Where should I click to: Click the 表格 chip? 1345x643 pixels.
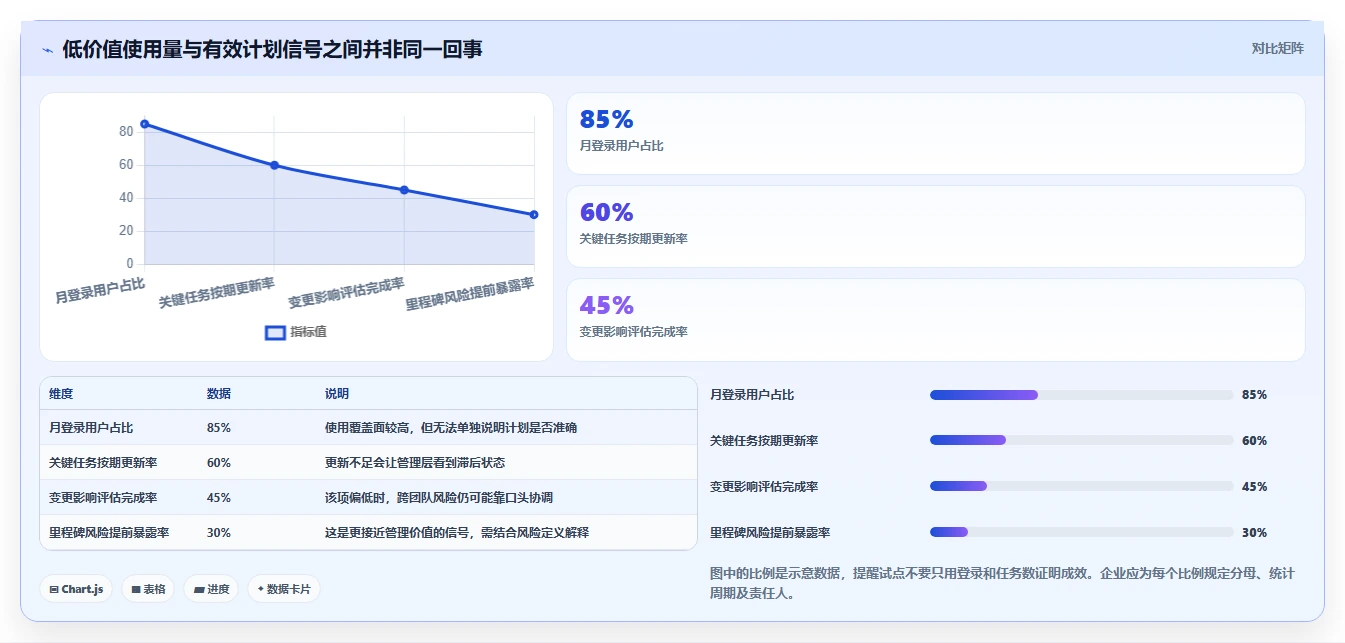(148, 590)
